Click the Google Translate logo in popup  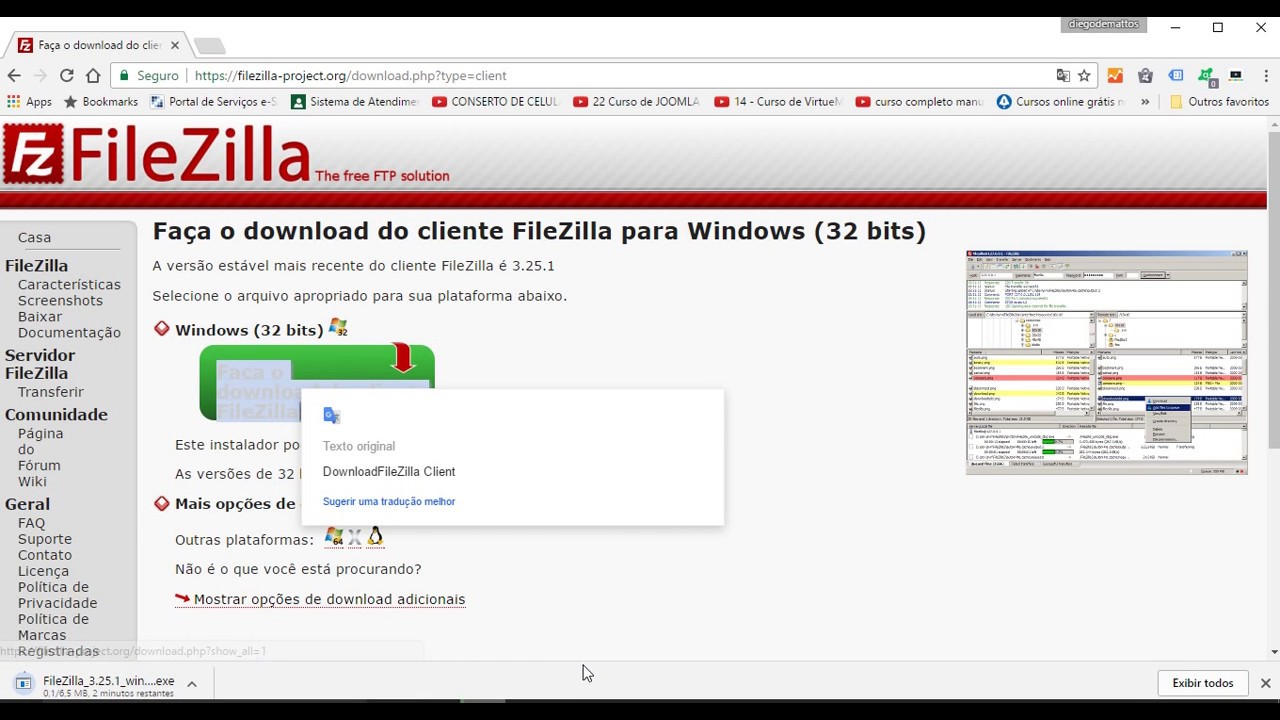(332, 415)
